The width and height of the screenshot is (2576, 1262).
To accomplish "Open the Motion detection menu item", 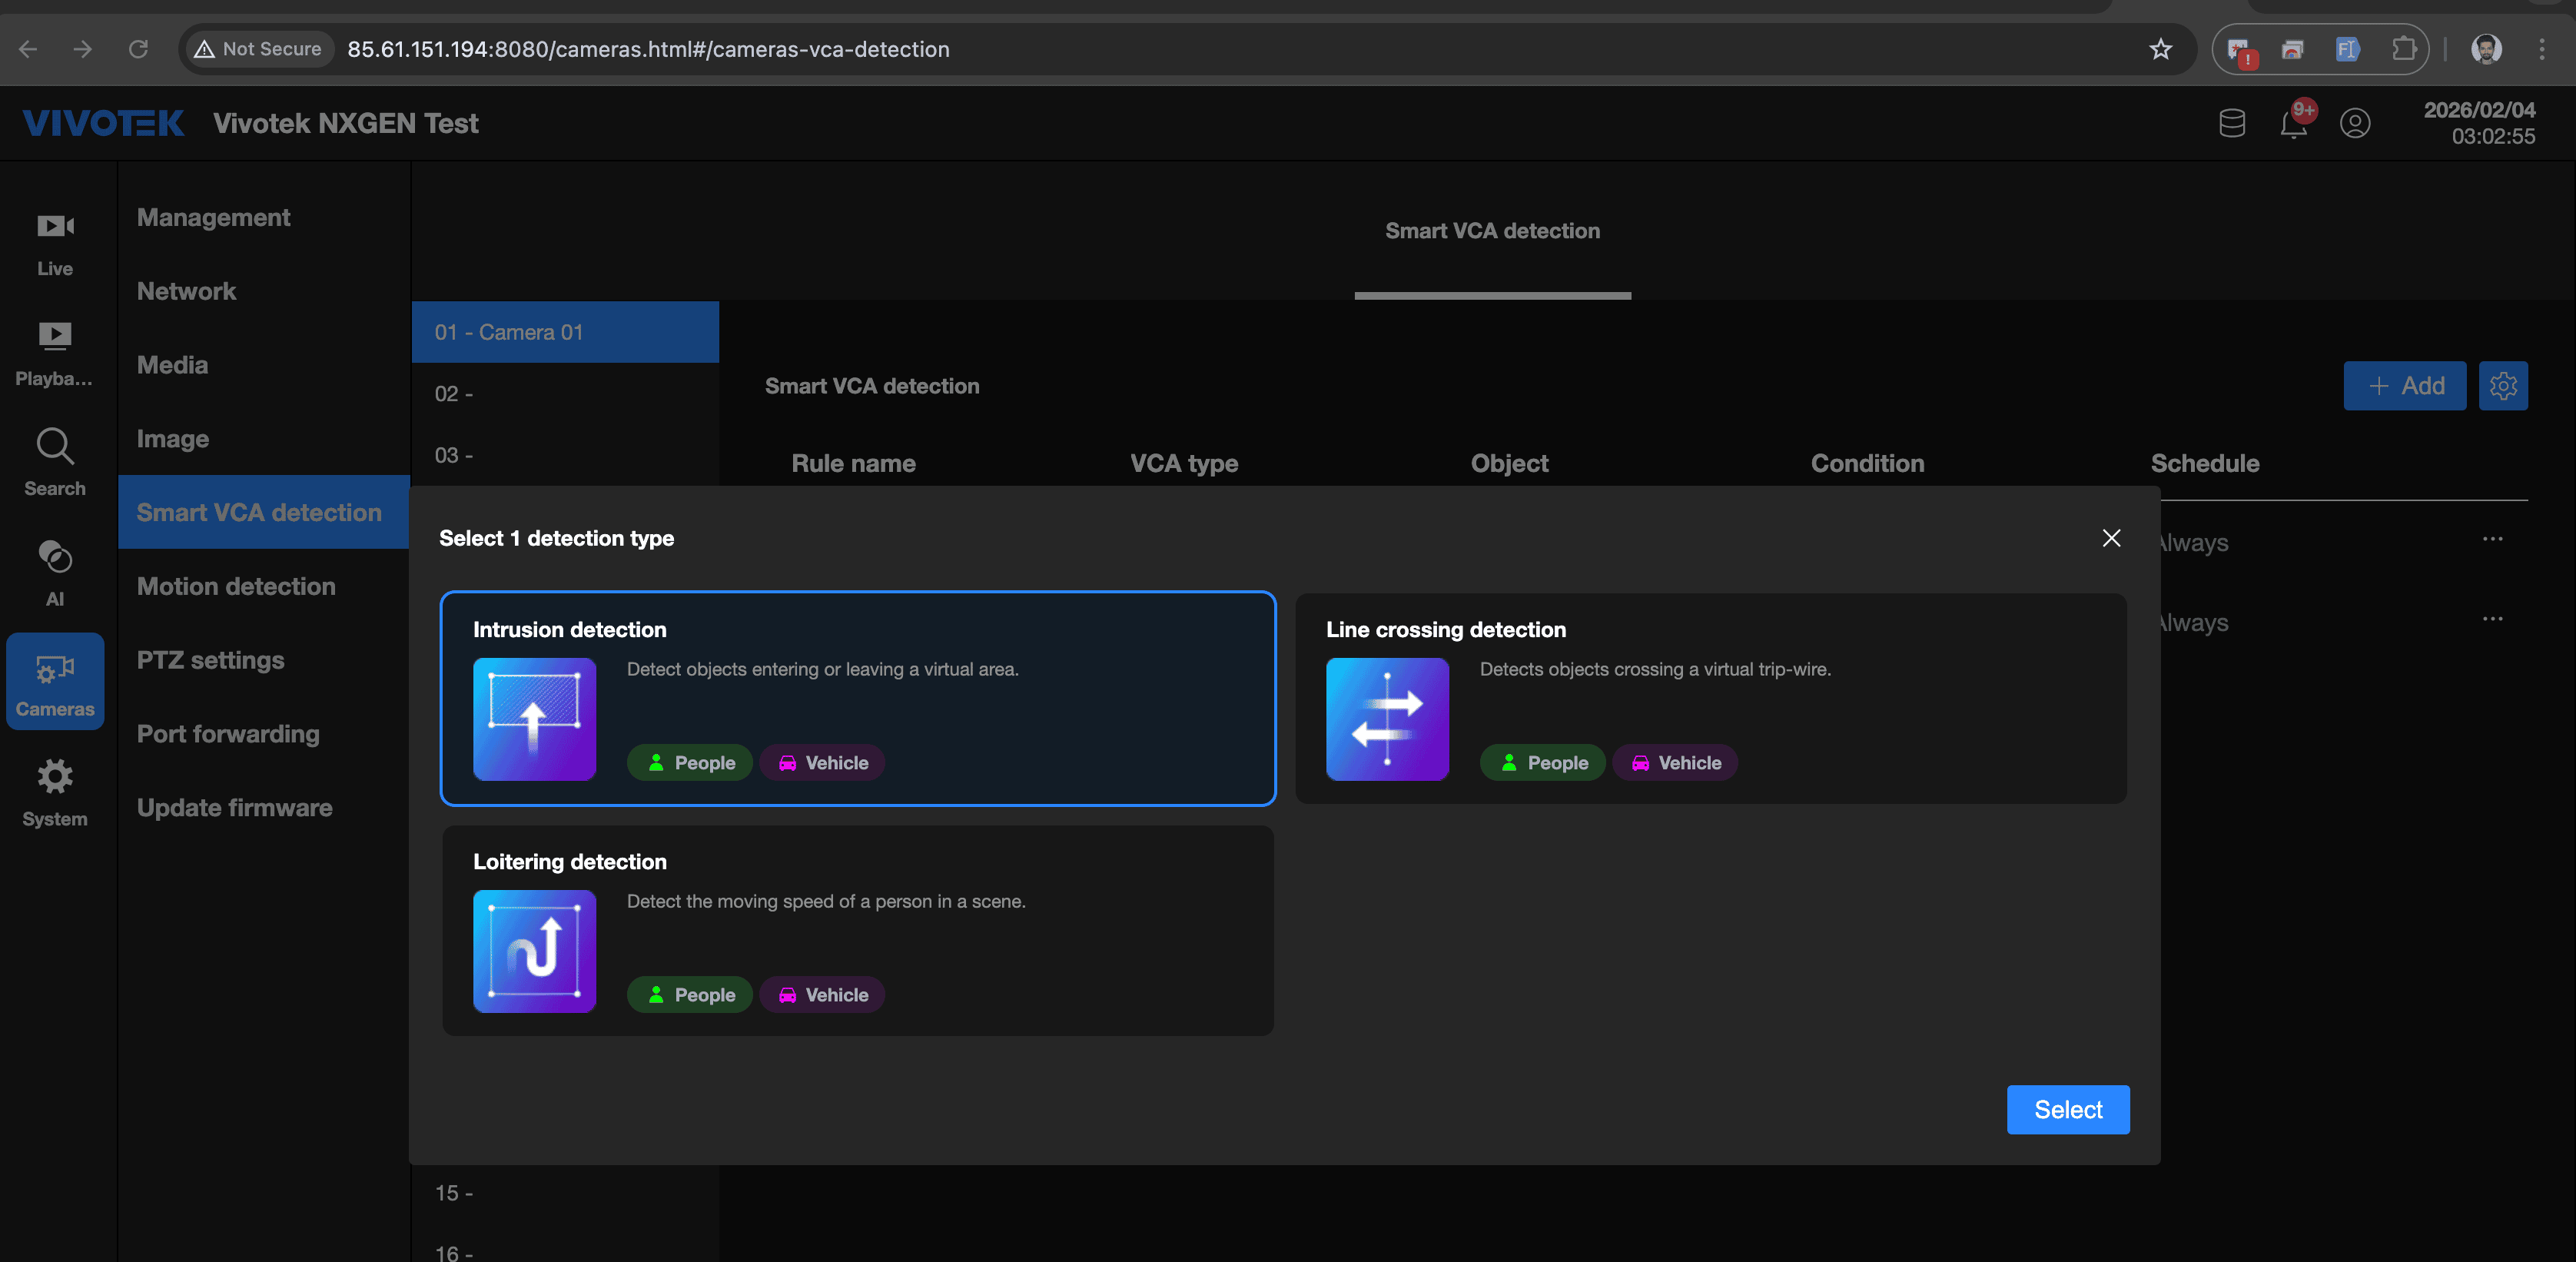I will (x=236, y=586).
